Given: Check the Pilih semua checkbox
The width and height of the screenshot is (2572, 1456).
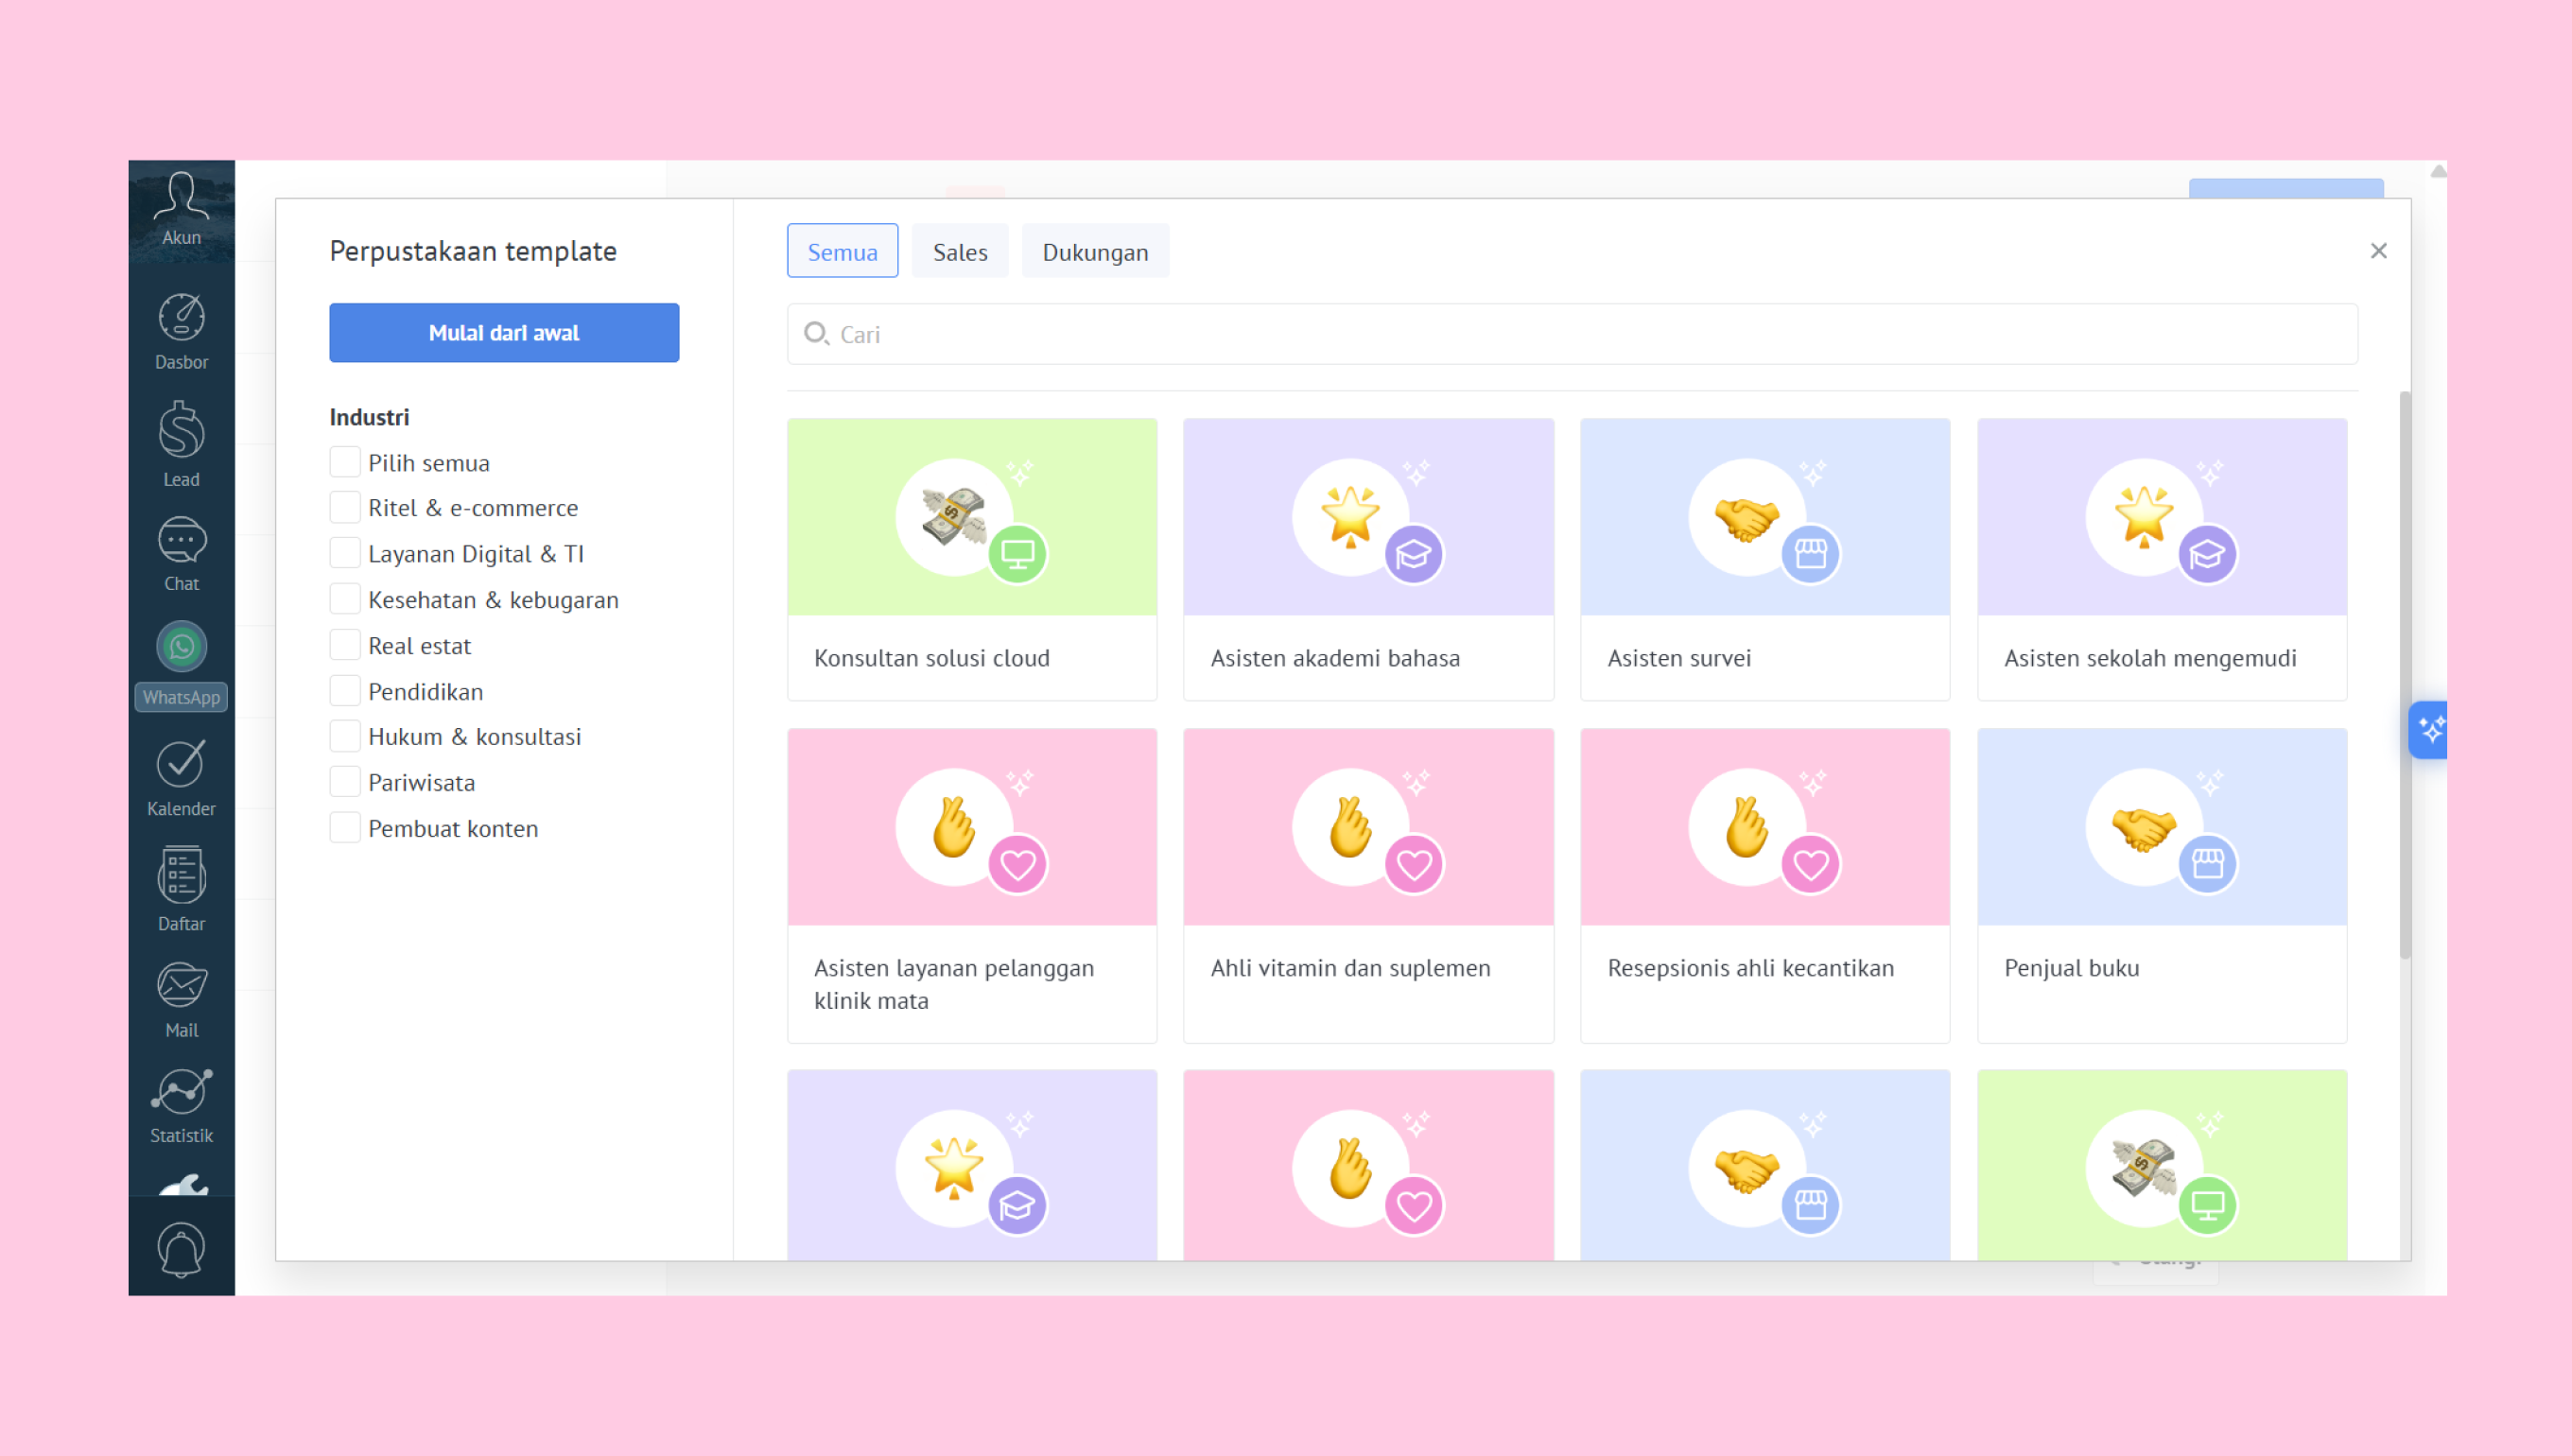Looking at the screenshot, I should [x=345, y=462].
